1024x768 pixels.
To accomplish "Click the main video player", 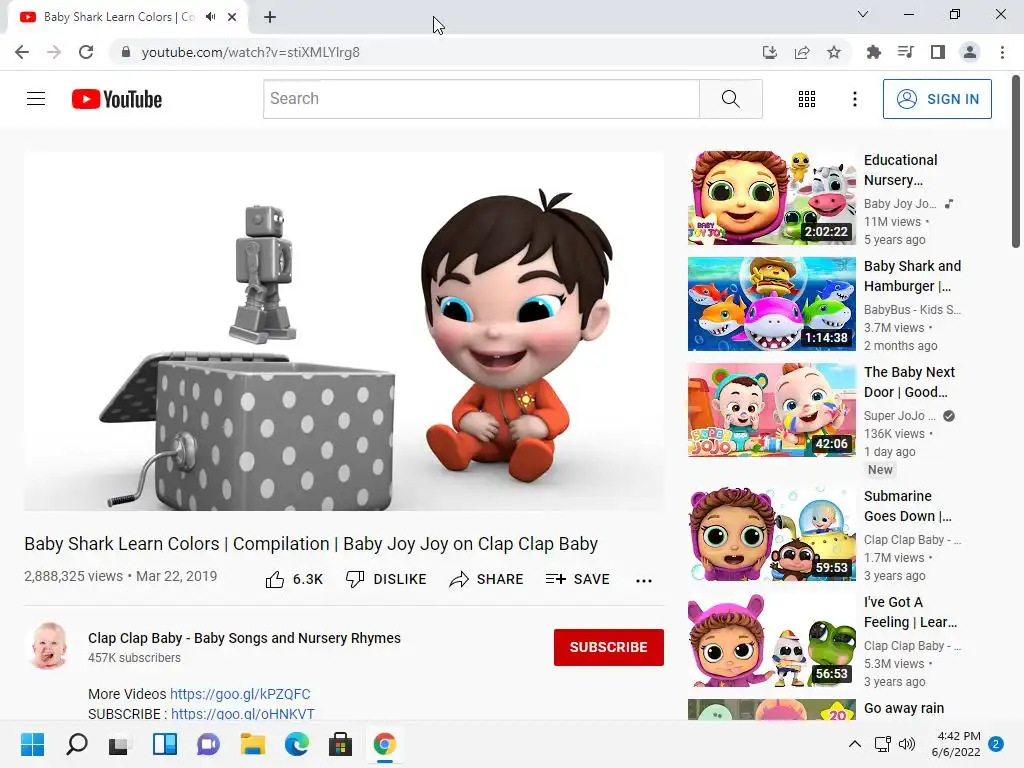I will tap(344, 331).
